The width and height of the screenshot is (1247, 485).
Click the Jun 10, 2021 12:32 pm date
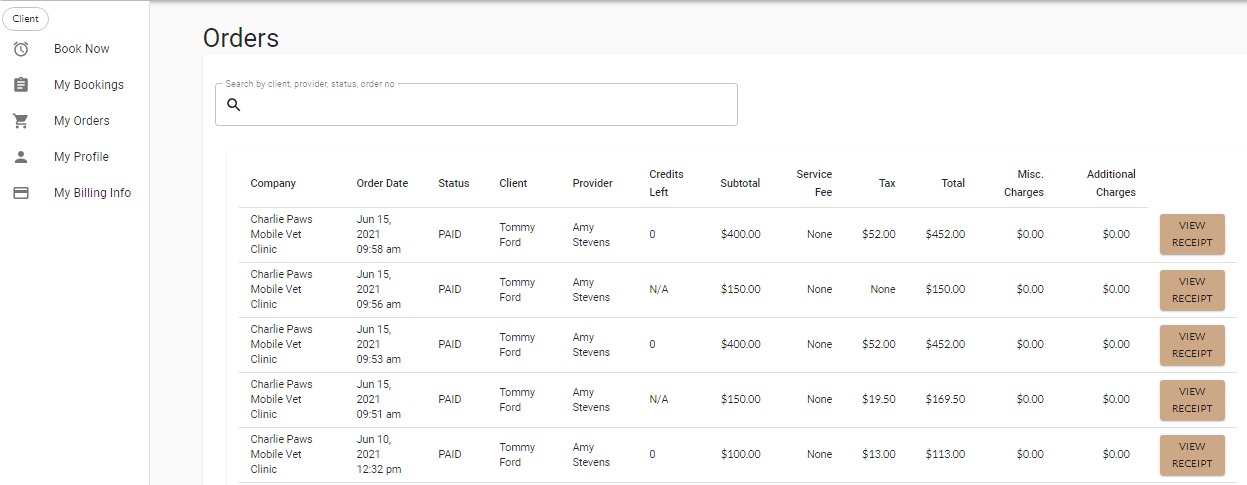pyautogui.click(x=381, y=454)
